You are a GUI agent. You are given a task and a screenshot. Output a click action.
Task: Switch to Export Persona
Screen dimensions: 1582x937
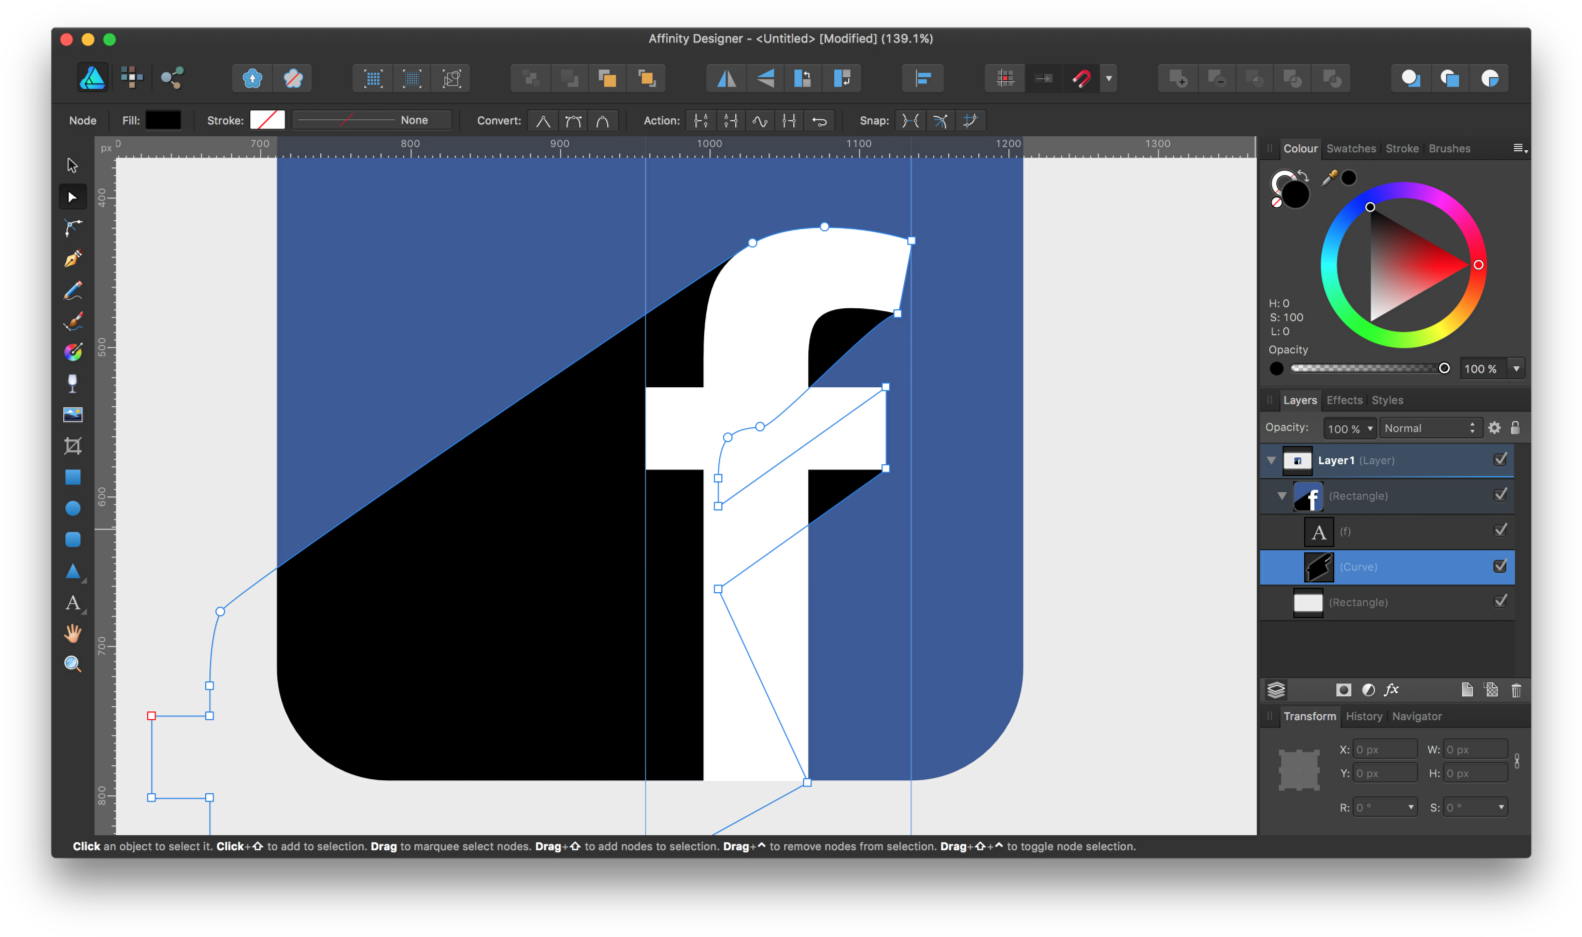[172, 77]
